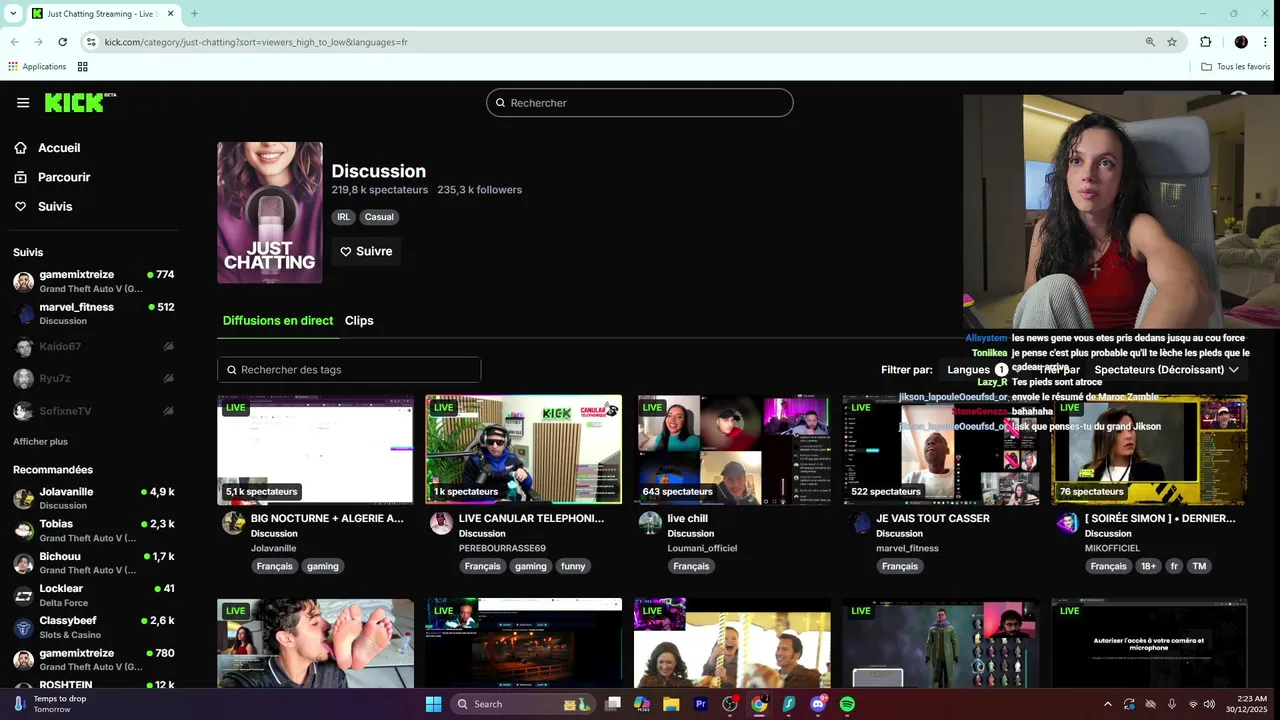Select funny tag on canular stream
Viewport: 1280px width, 720px height.
573,566
